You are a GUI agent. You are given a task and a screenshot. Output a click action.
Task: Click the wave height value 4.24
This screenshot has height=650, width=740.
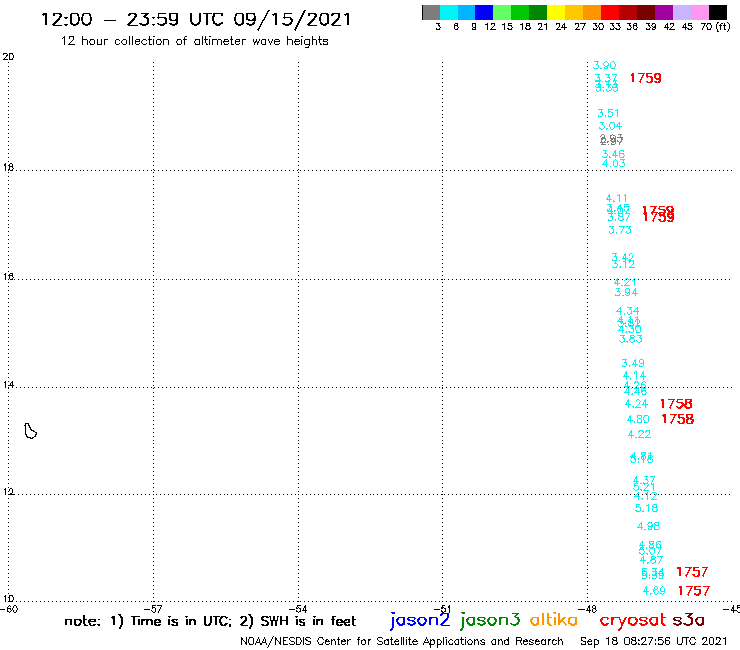(x=636, y=404)
